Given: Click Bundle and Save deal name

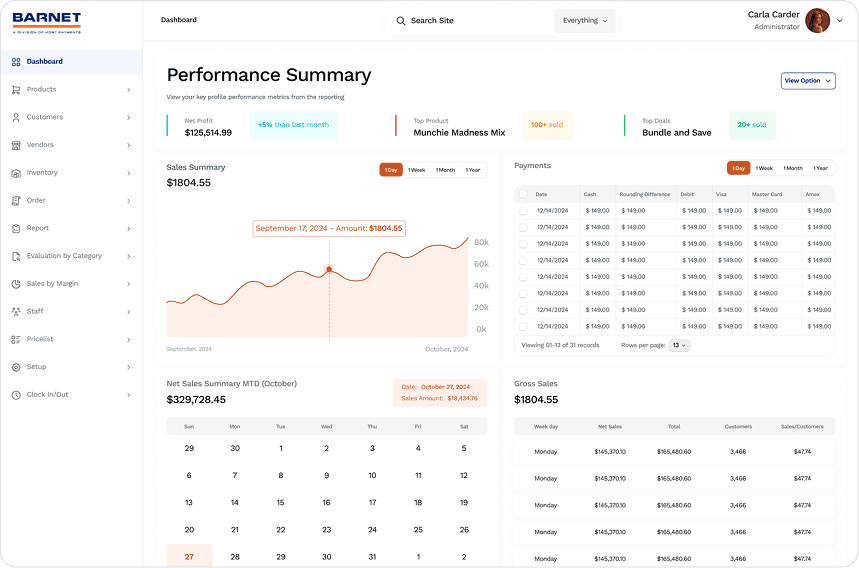Looking at the screenshot, I should (677, 133).
